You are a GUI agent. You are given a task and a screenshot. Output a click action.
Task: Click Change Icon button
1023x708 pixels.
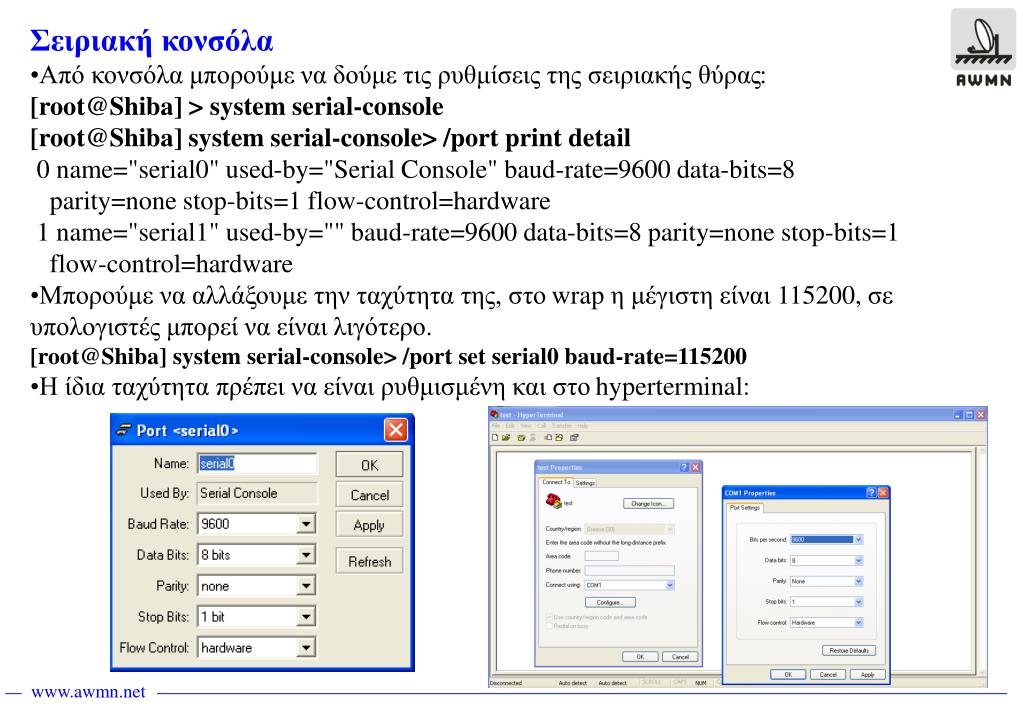[x=649, y=504]
